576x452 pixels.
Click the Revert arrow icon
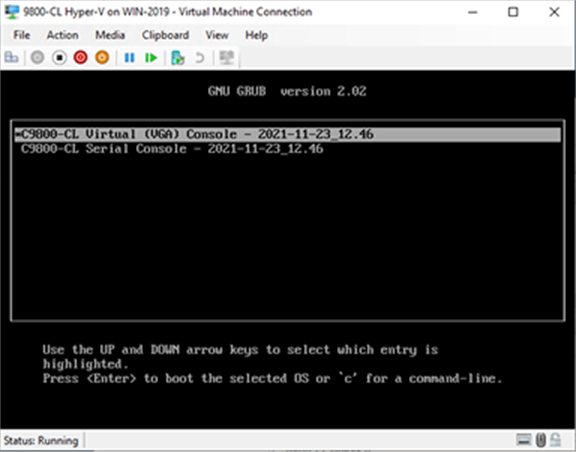[199, 58]
